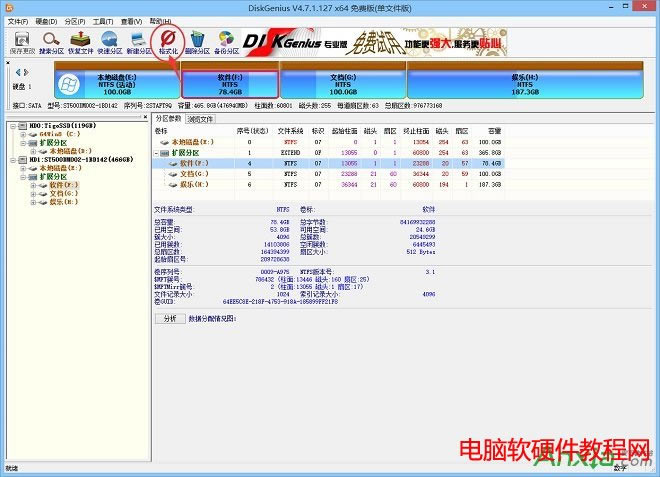
Task: Click the HD1:ST500DM002 disk icon in tree
Action: (23, 160)
